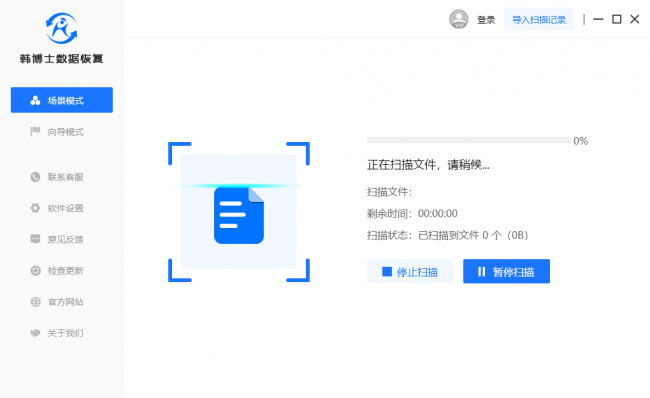Screen dimensions: 650x398
Task: Close the data recovery window
Action: click(x=635, y=19)
